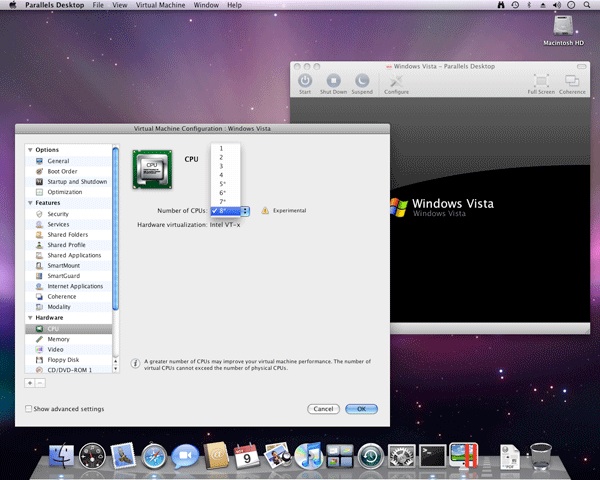Select Modality in sidebar

[x=68, y=307]
